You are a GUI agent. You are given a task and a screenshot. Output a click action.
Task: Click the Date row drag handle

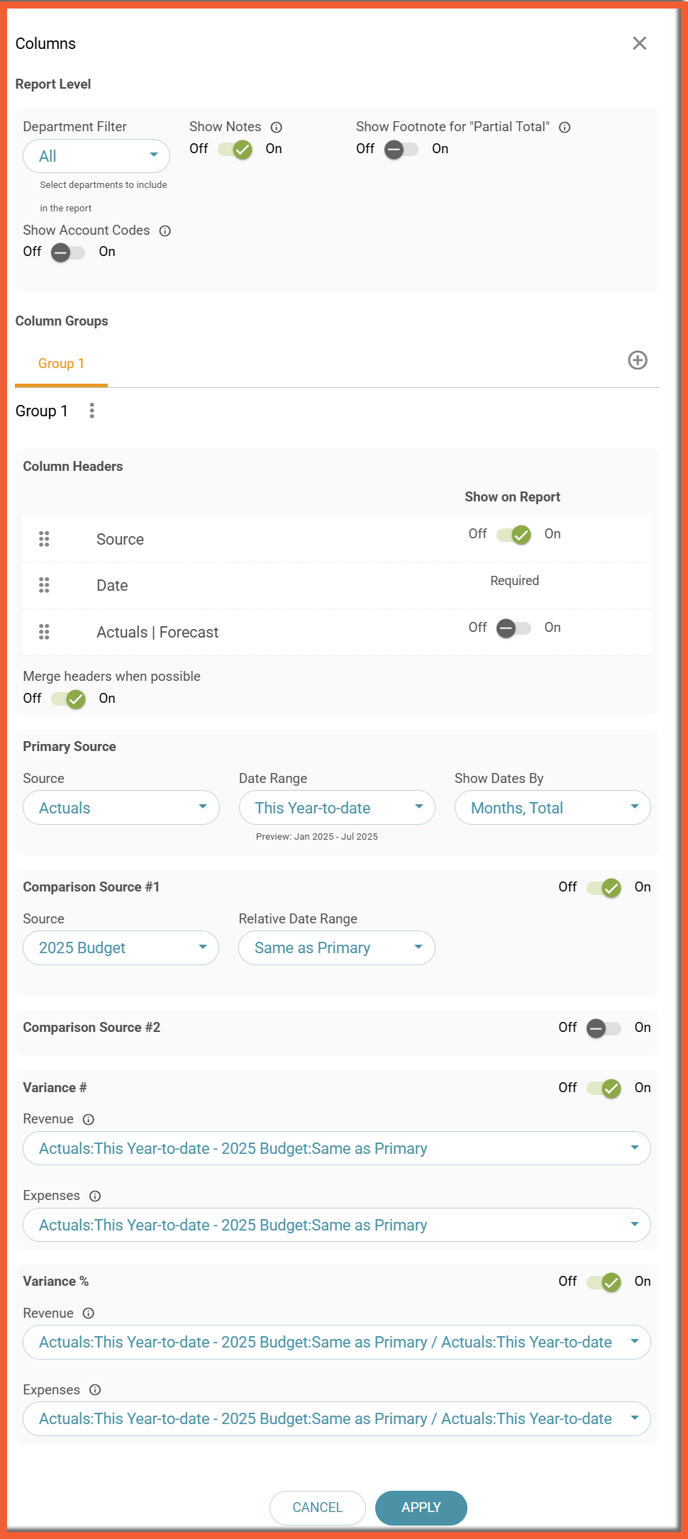click(44, 585)
